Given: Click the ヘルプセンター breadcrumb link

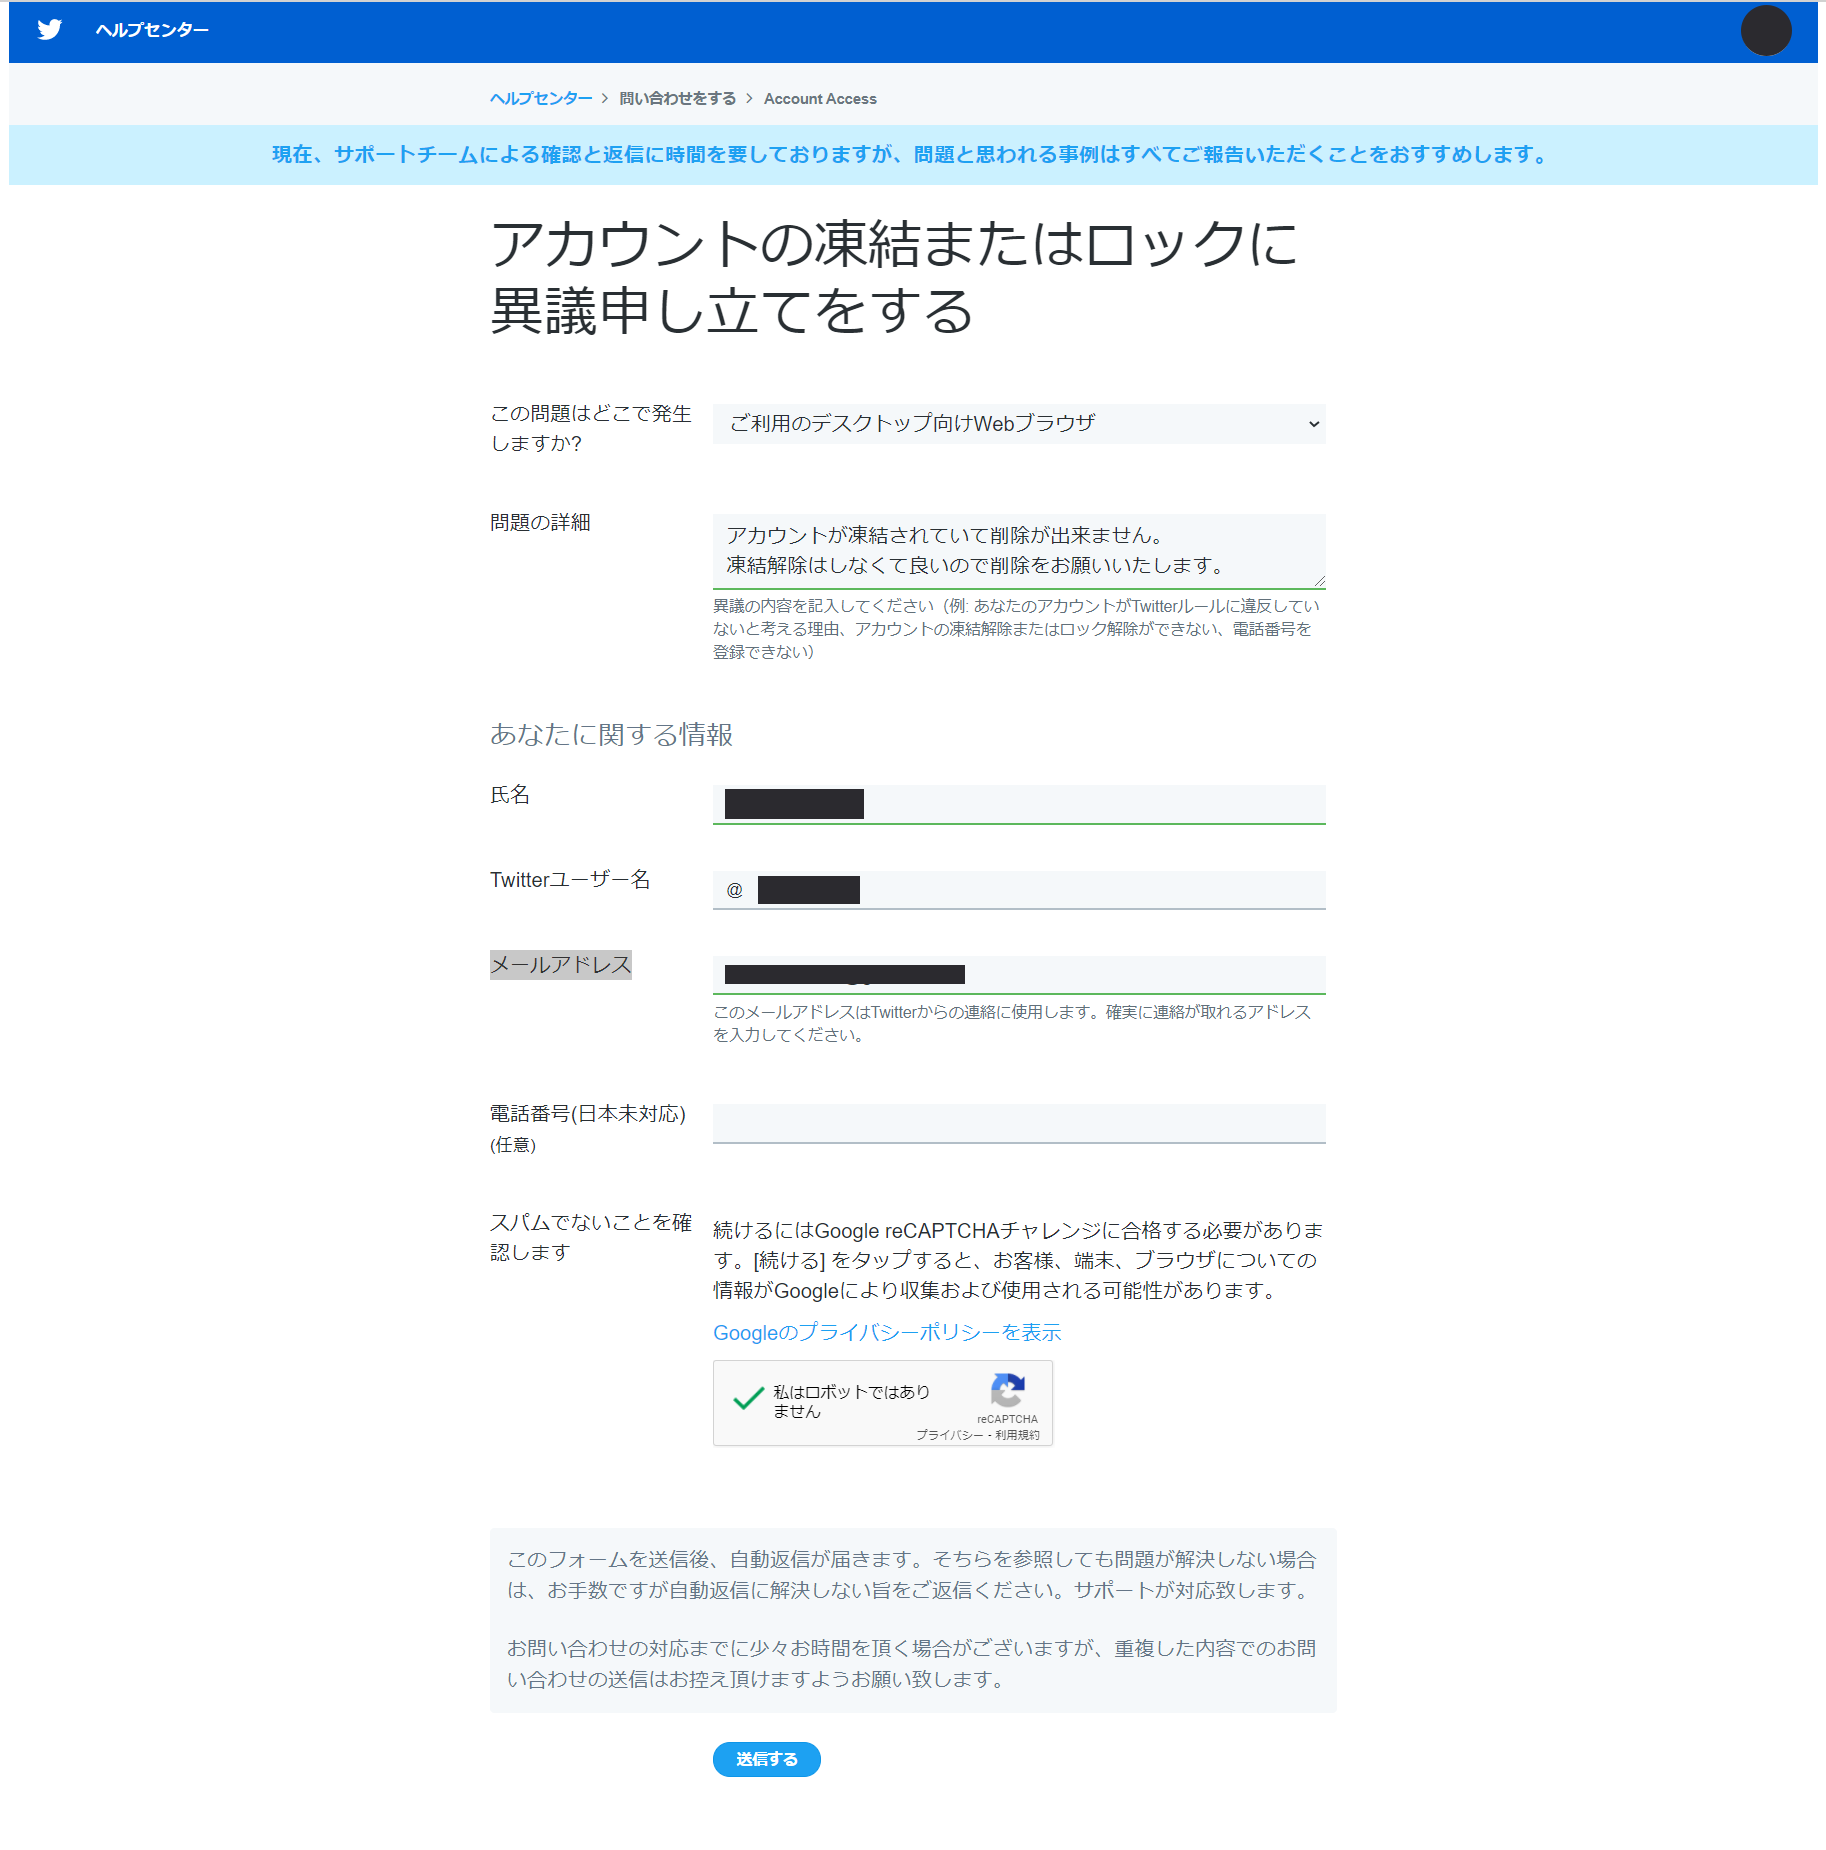Looking at the screenshot, I should (x=540, y=98).
